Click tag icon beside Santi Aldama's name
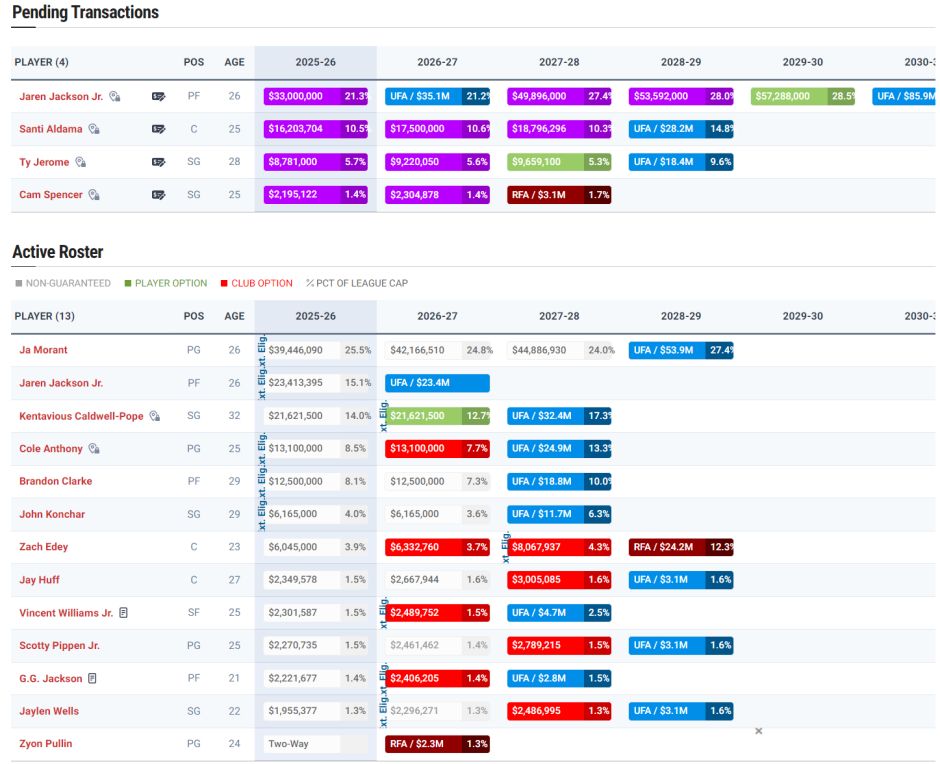This screenshot has width=940, height=764. pos(94,129)
